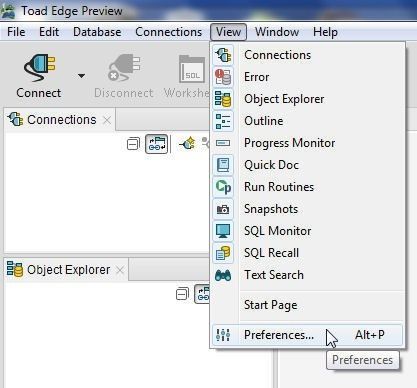Click the Disconnect toolbar icon
The width and height of the screenshot is (417, 388).
tap(124, 68)
